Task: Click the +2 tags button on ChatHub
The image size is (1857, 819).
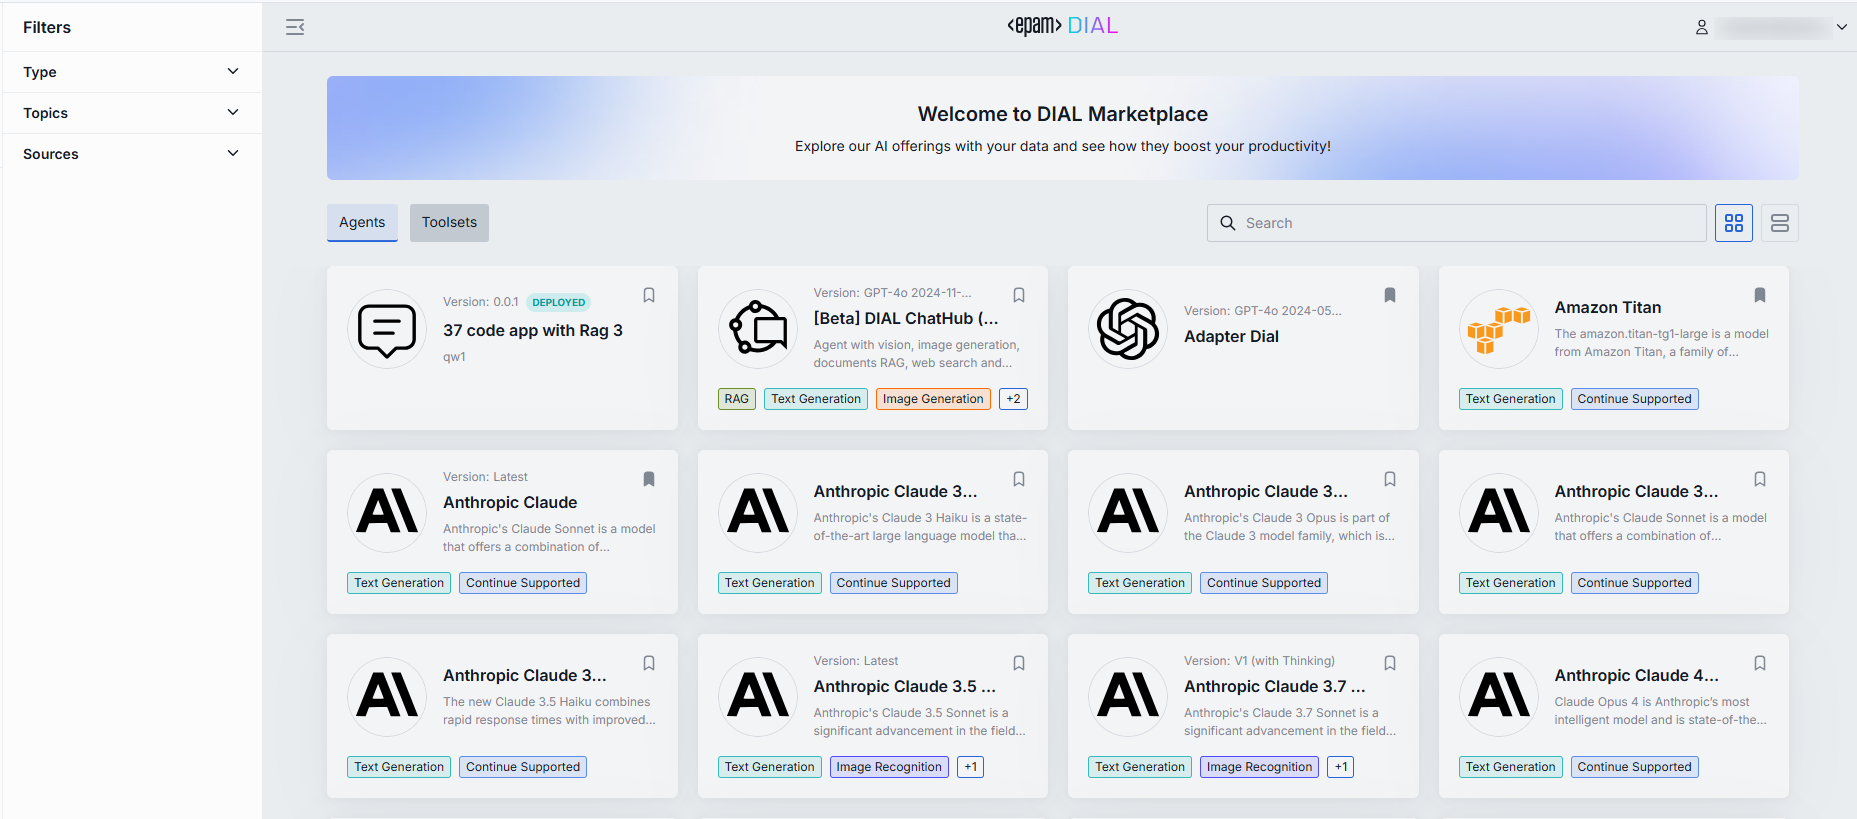Action: click(x=1013, y=399)
